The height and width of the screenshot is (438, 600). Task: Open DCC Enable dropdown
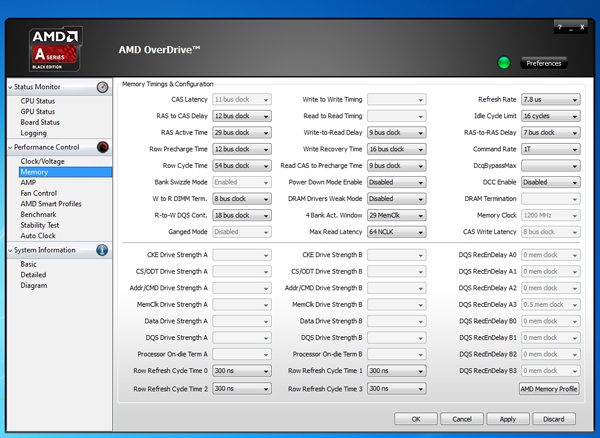(551, 182)
